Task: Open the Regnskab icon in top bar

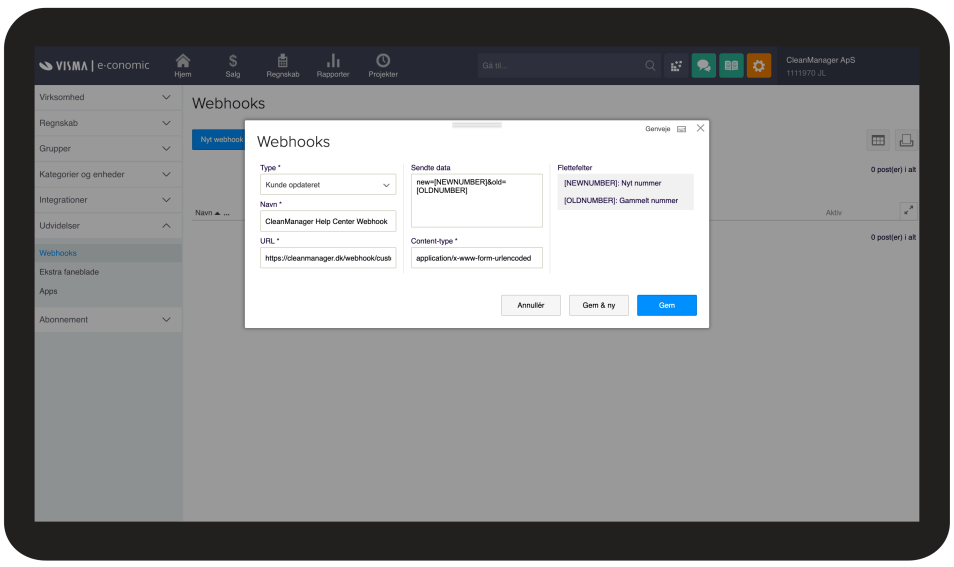Action: point(283,63)
